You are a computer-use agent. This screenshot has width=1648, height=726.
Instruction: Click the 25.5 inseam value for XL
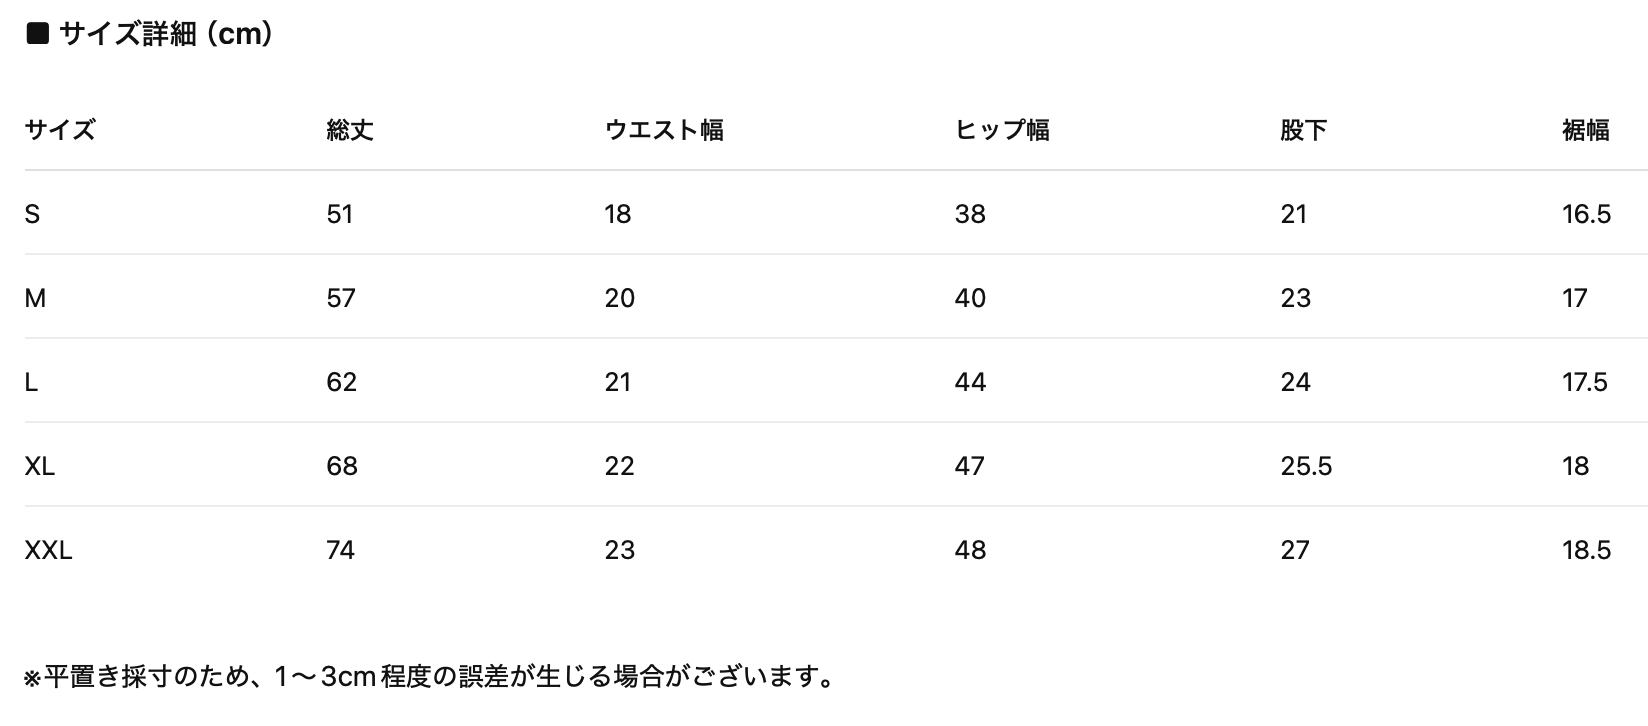(1306, 466)
